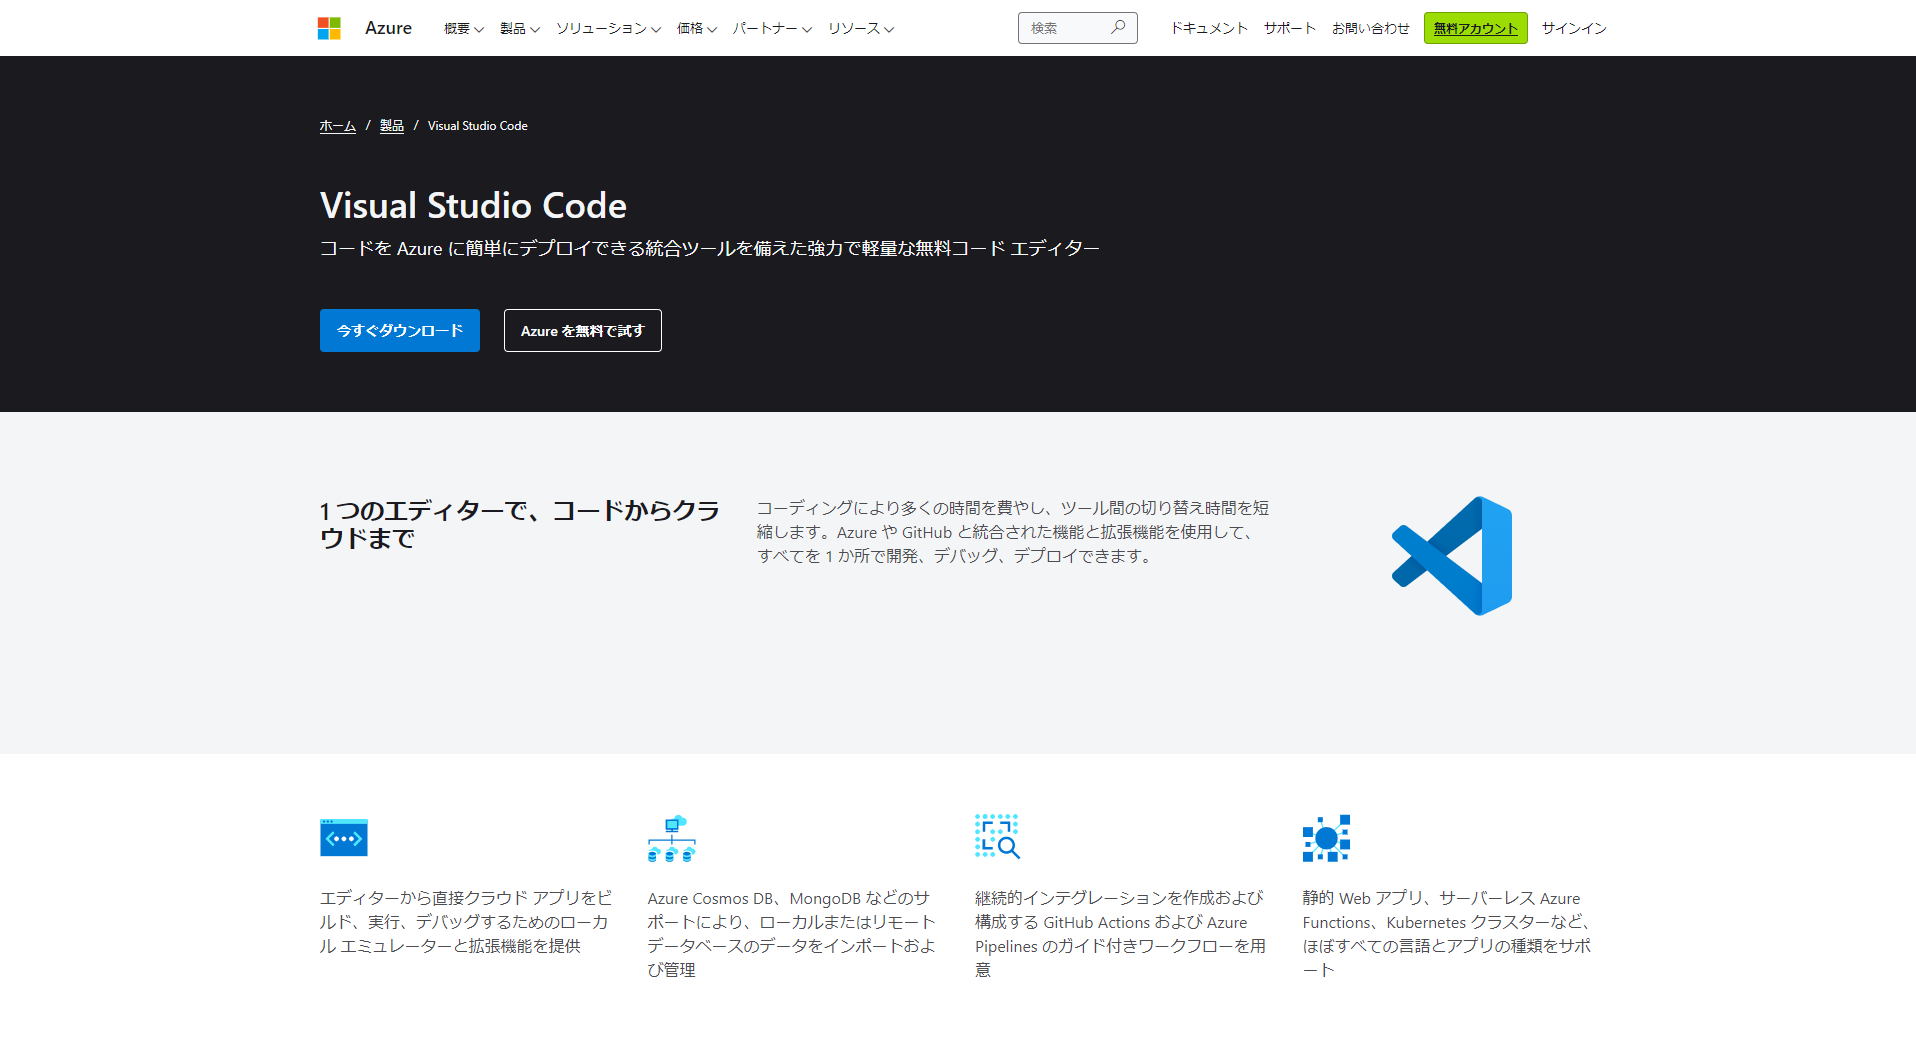This screenshot has height=1039, width=1916.
Task: Click the Azure Cosmos DB、MongoDB description text
Action: (791, 934)
